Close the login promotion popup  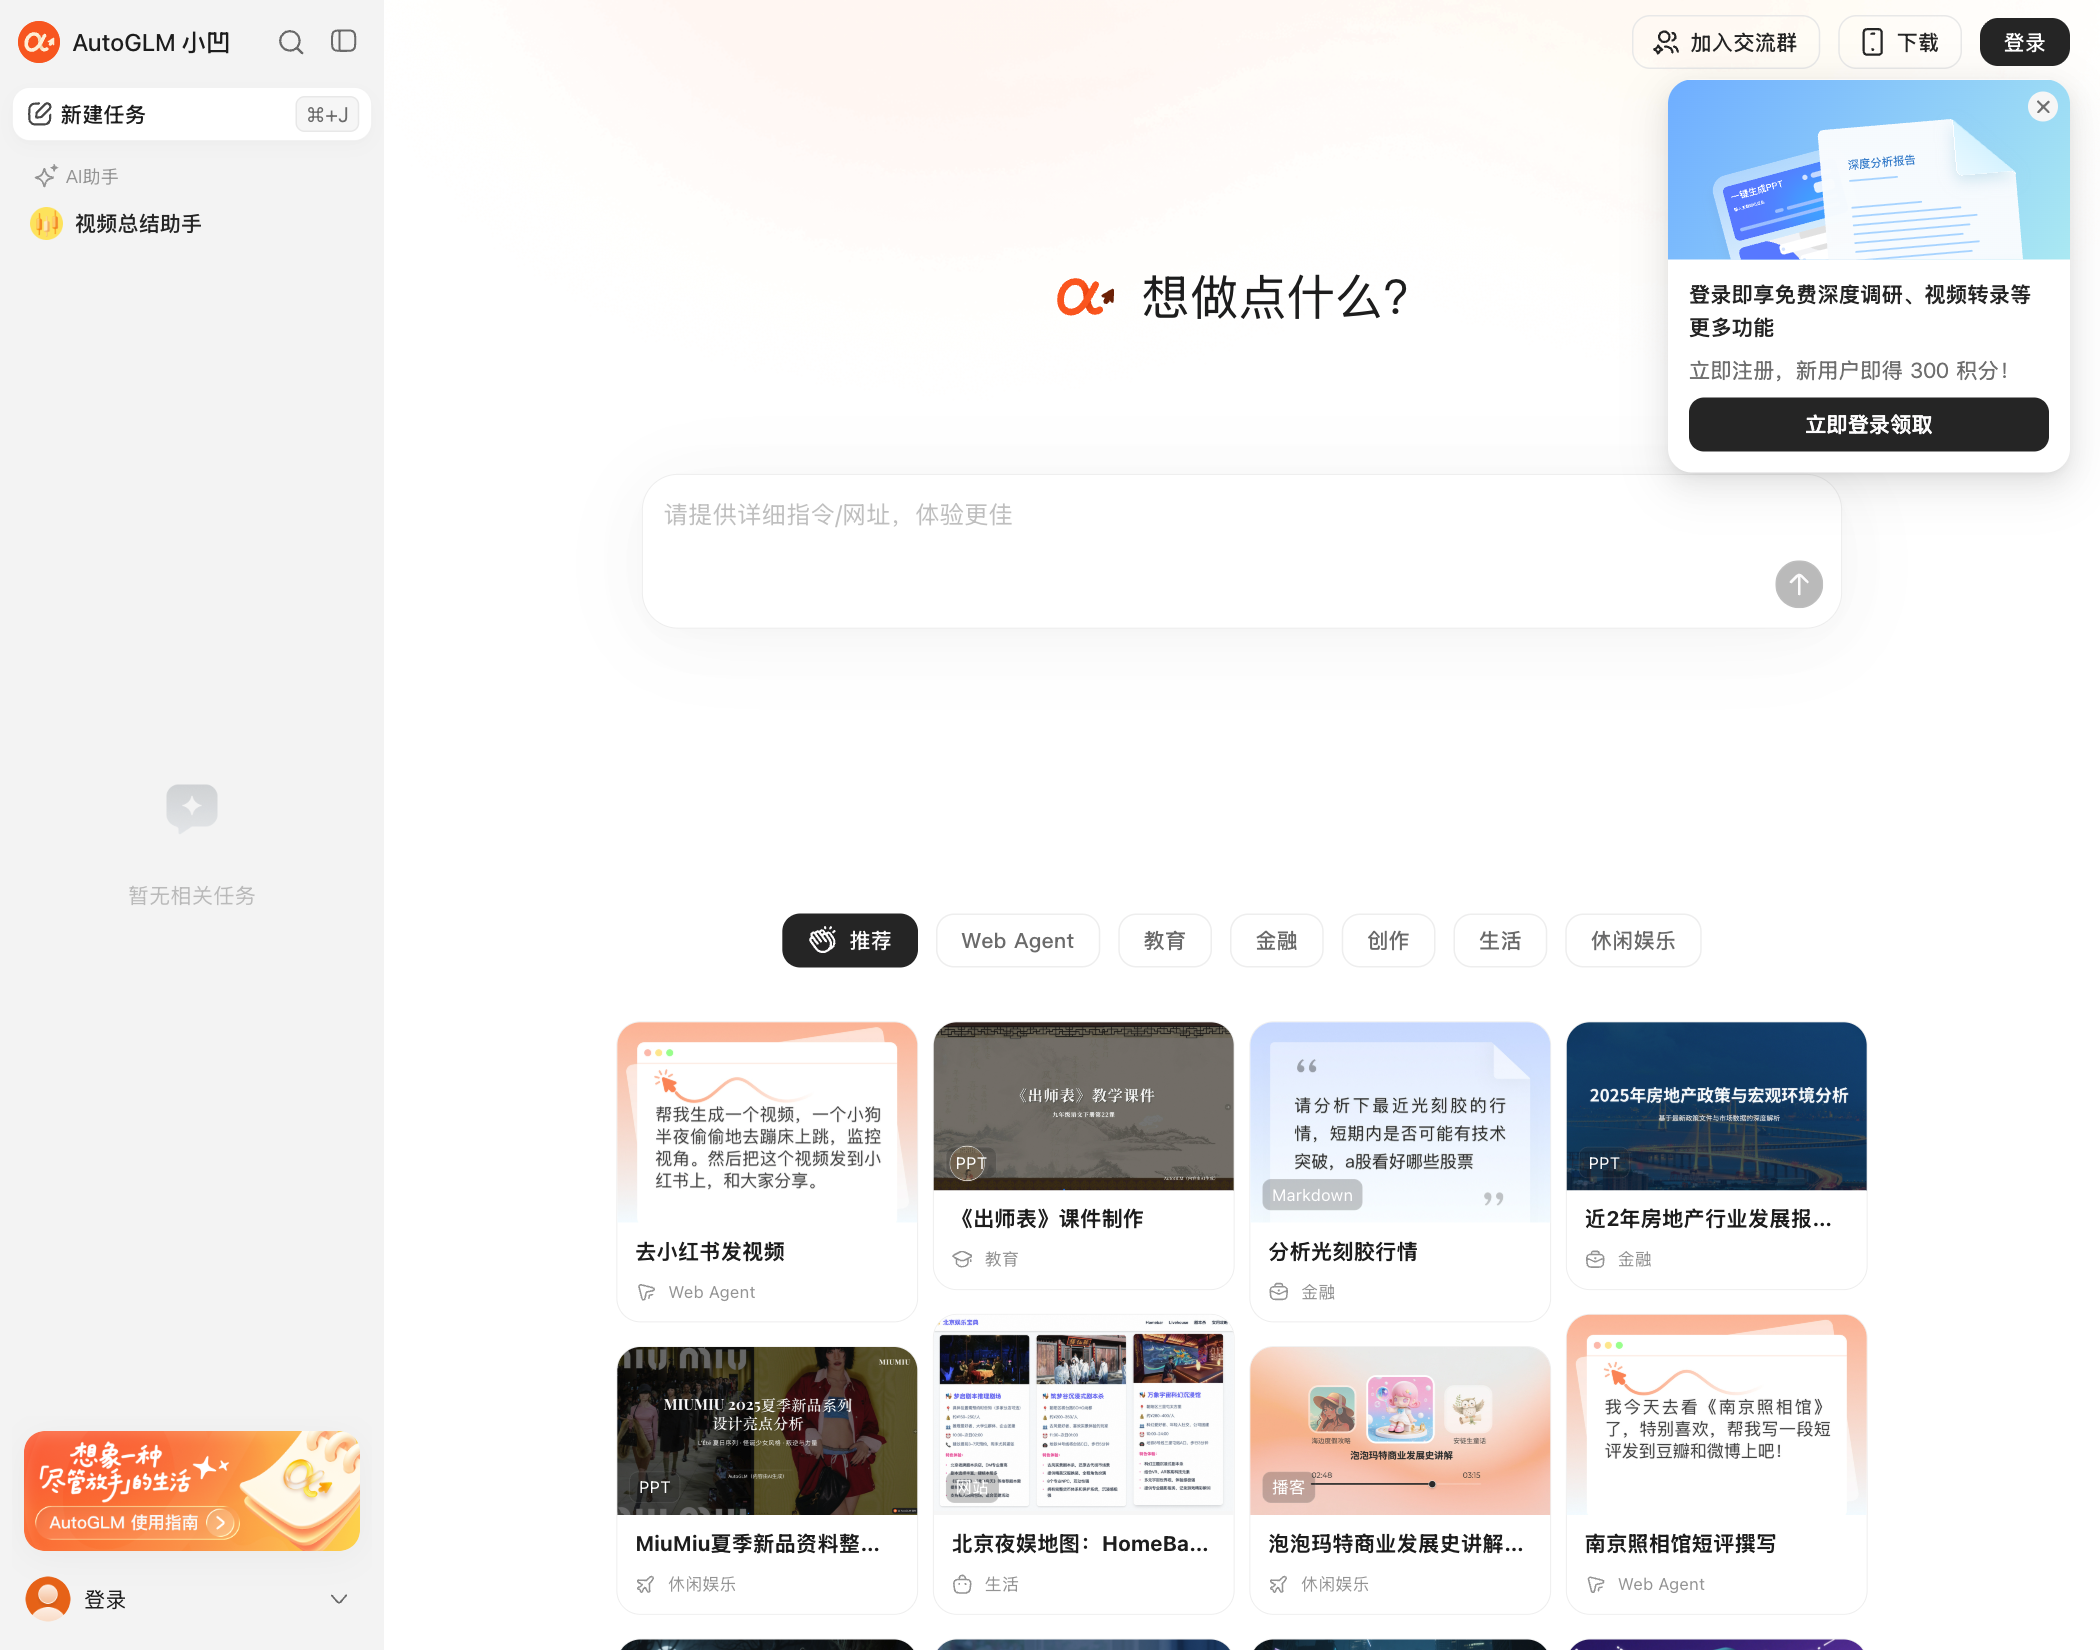pyautogui.click(x=2043, y=107)
